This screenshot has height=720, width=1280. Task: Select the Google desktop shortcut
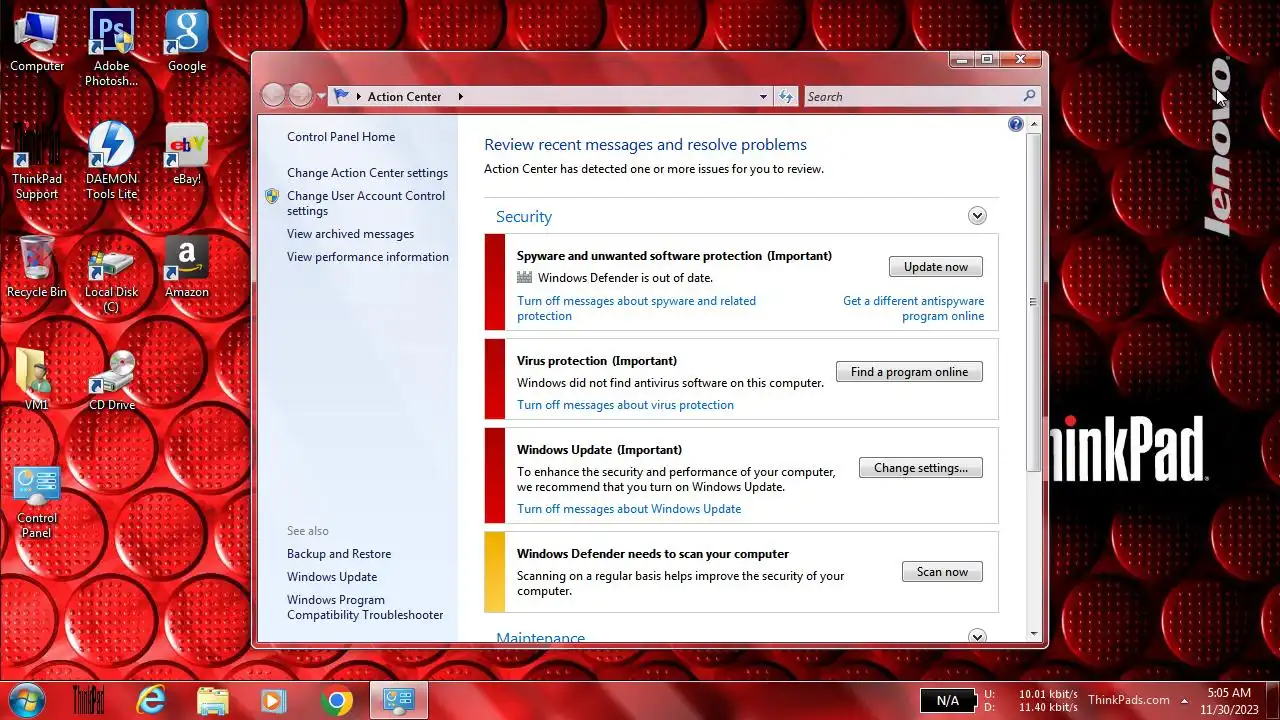click(x=187, y=42)
